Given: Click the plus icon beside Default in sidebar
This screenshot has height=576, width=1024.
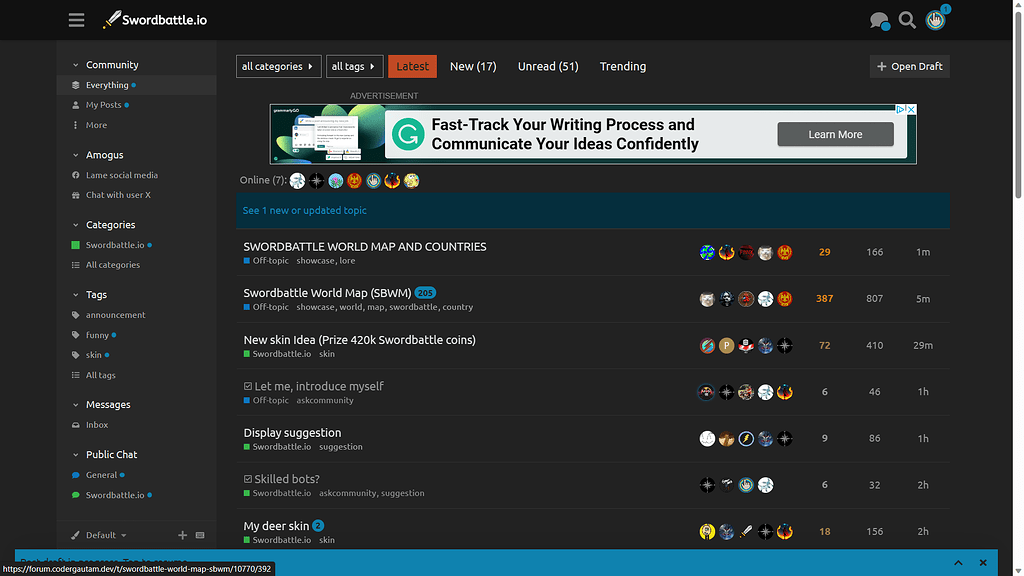Looking at the screenshot, I should tap(182, 535).
